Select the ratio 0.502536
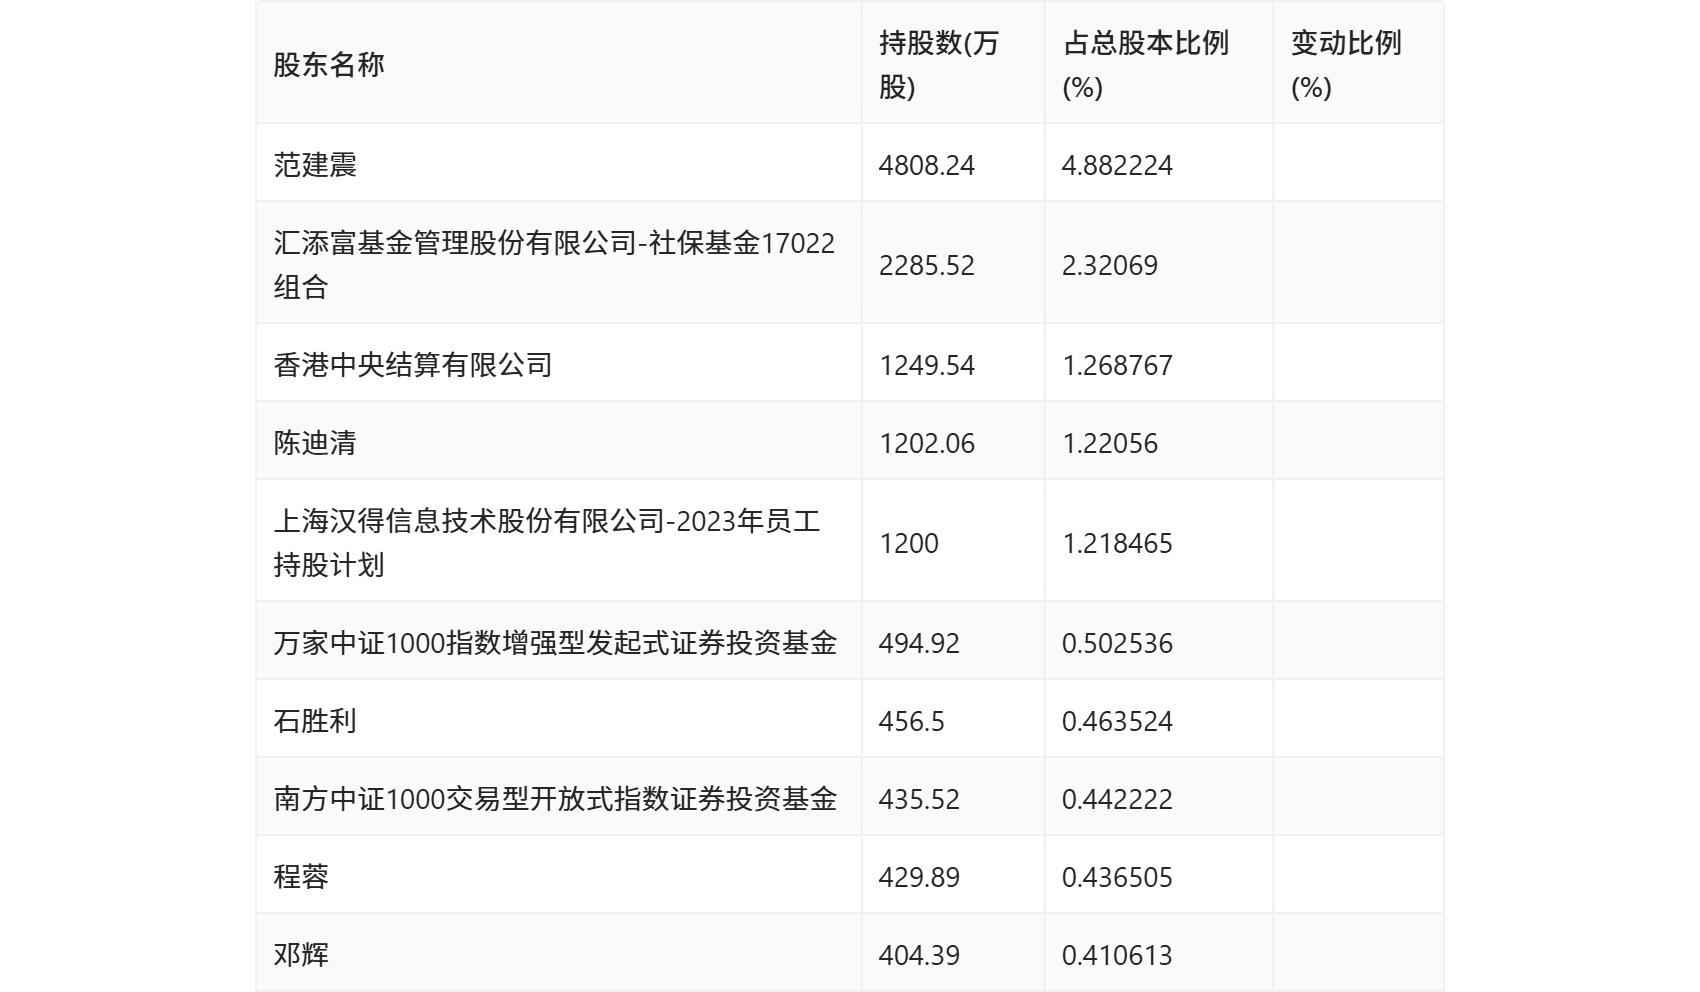Image resolution: width=1700 pixels, height=992 pixels. pos(1117,643)
